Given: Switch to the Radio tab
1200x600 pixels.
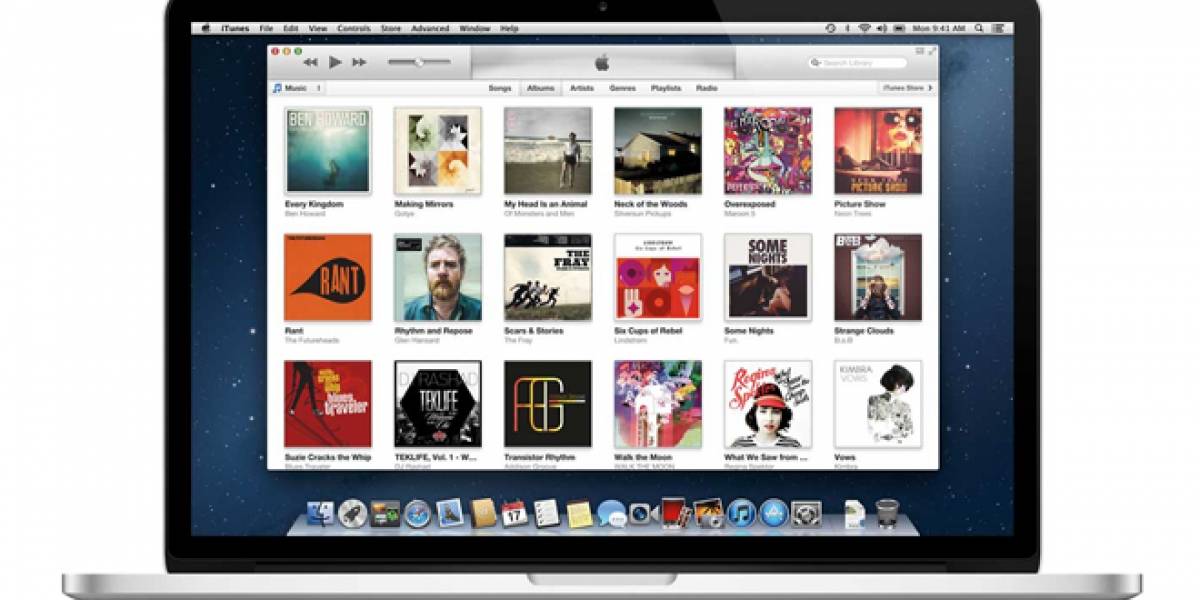Looking at the screenshot, I should 707,88.
